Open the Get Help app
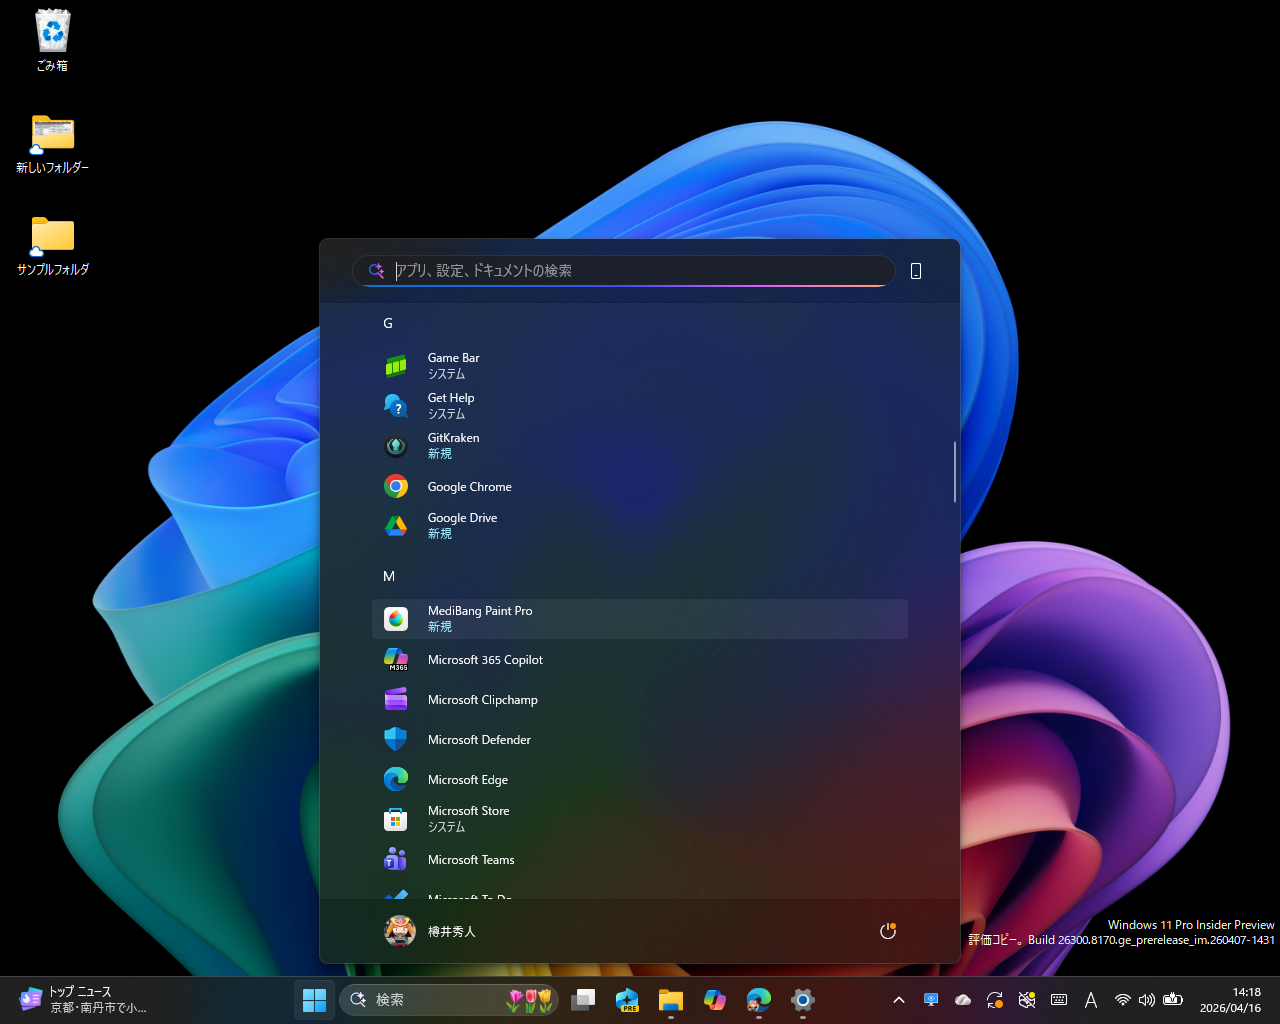This screenshot has height=1024, width=1280. point(640,406)
